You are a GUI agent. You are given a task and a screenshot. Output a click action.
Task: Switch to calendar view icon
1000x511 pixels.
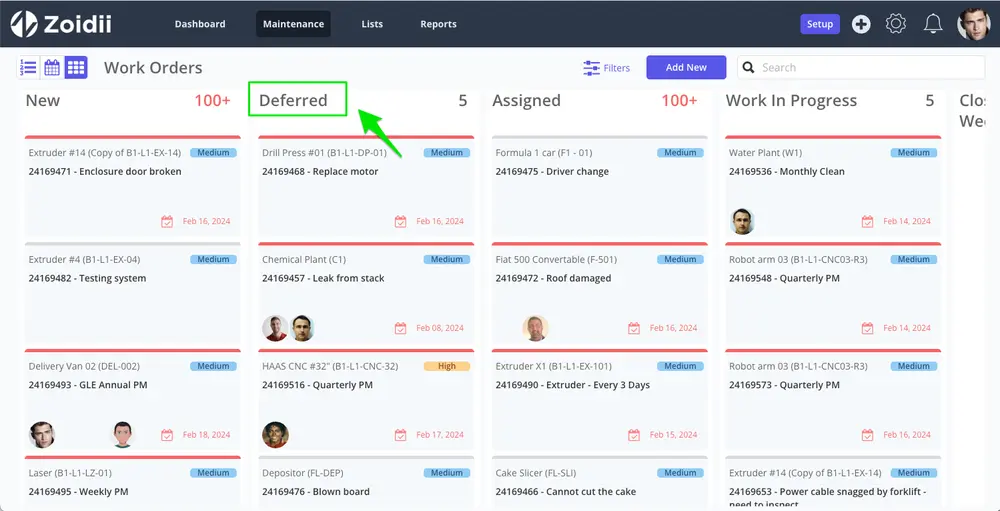pos(52,67)
